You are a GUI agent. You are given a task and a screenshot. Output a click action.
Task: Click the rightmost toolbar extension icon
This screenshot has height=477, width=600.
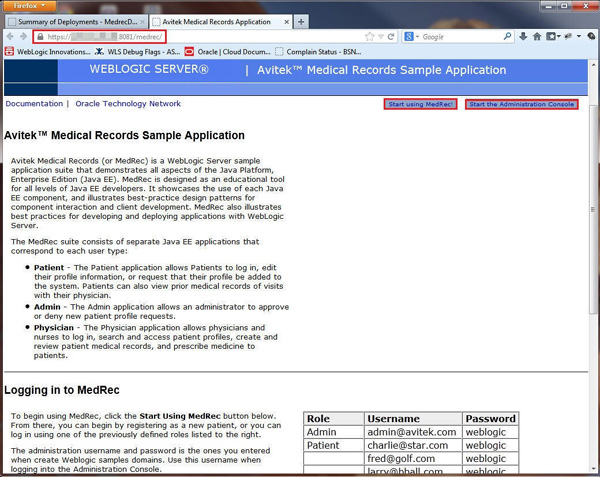click(592, 36)
